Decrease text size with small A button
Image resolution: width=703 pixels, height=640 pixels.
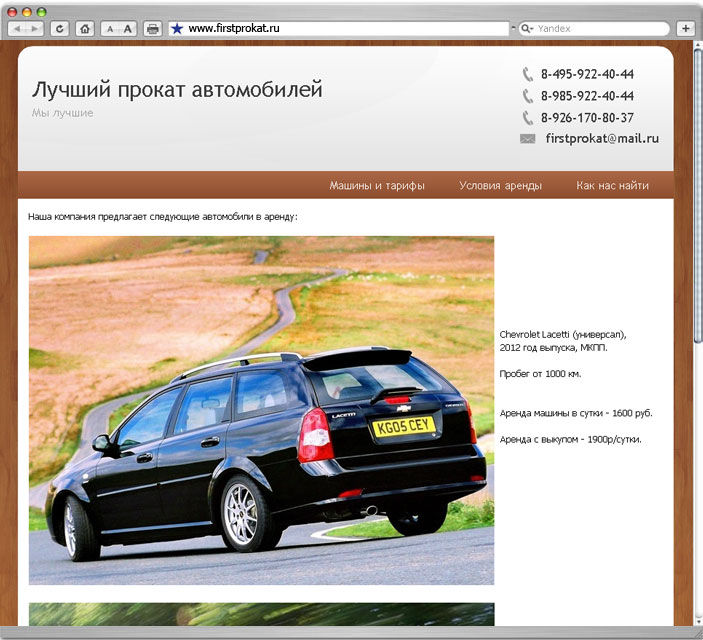point(109,29)
